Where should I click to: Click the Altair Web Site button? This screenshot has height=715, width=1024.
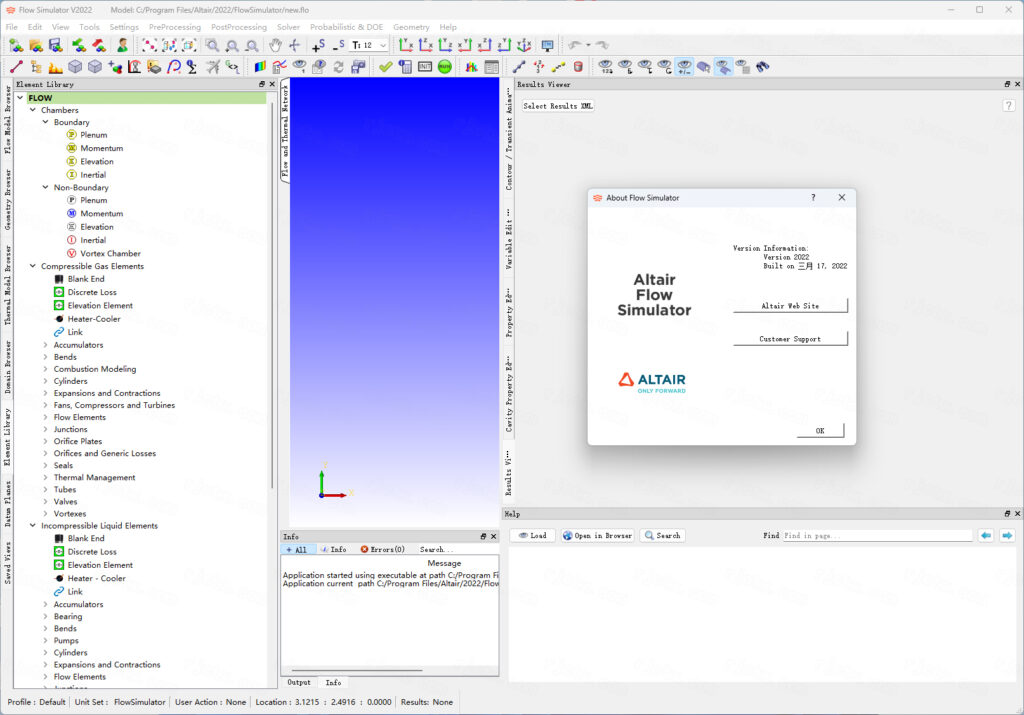[790, 306]
